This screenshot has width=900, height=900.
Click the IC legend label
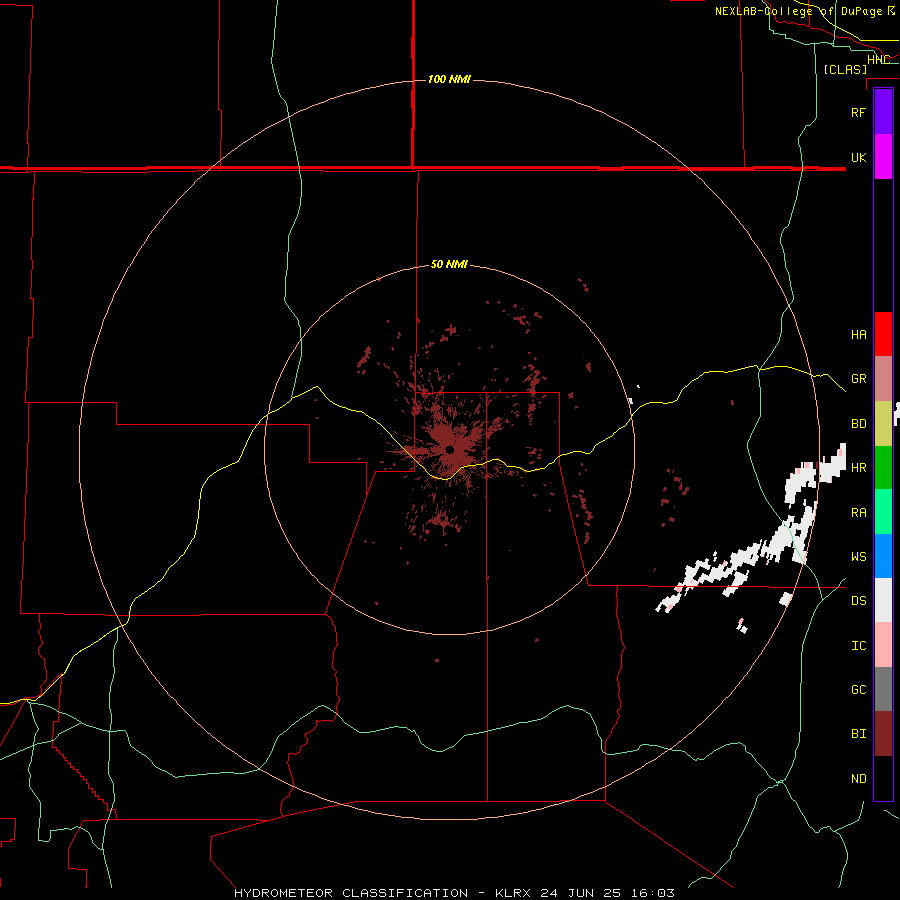858,646
